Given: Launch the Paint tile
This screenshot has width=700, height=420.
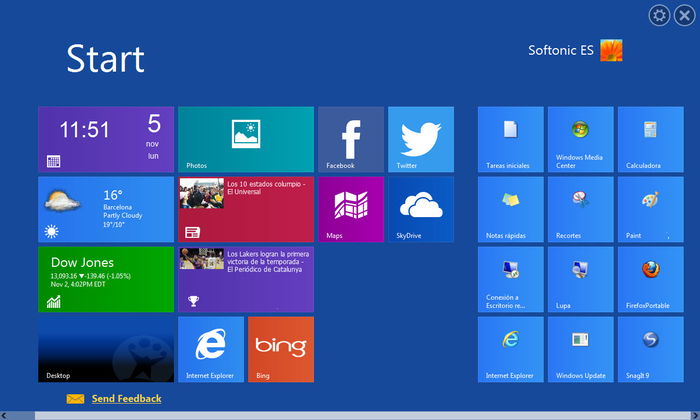Looking at the screenshot, I should (x=650, y=209).
